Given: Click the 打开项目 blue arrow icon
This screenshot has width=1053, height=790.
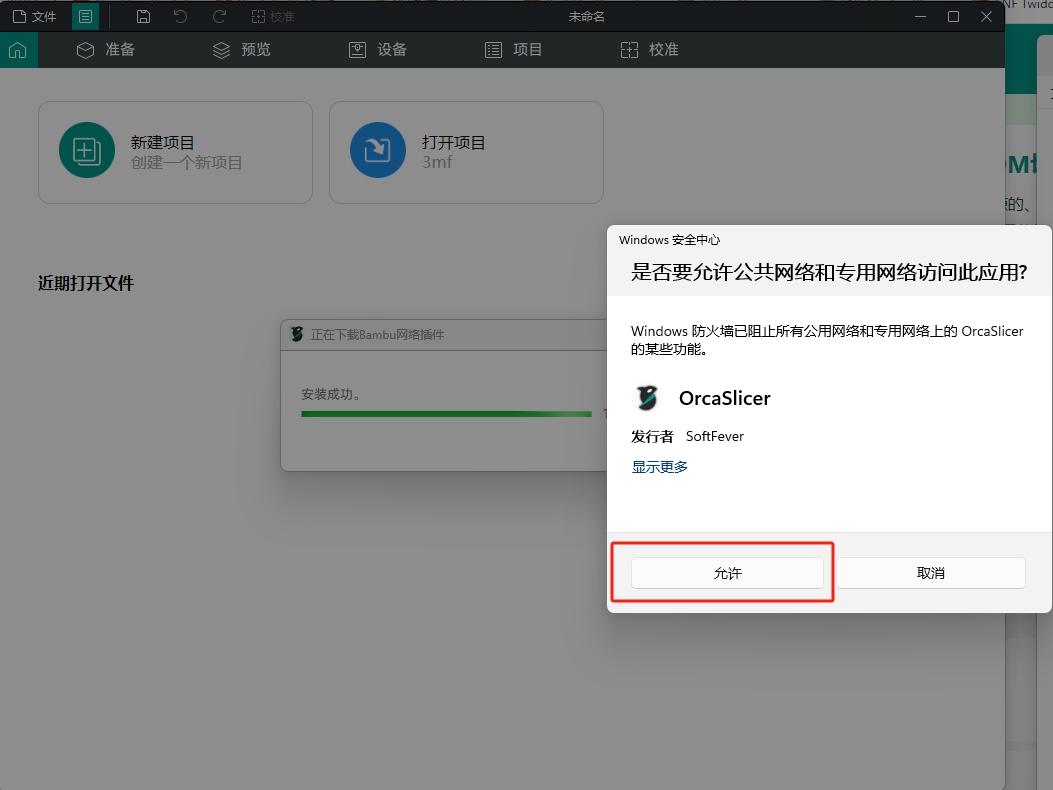Looking at the screenshot, I should (377, 150).
